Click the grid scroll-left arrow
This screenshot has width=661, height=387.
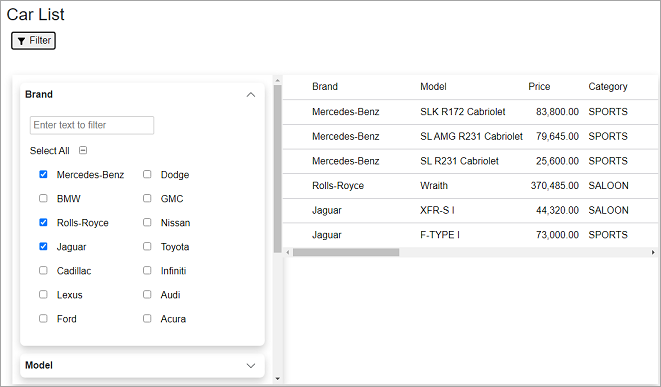point(288,252)
